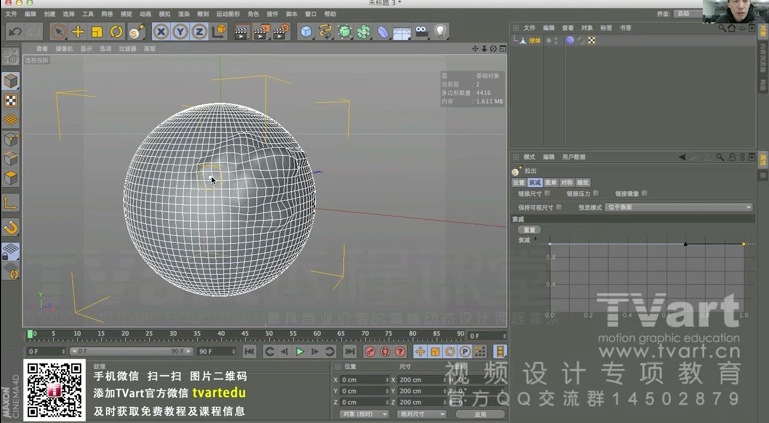Open the 绝对尺寸 size dropdown
769x423 pixels.
tap(421, 414)
